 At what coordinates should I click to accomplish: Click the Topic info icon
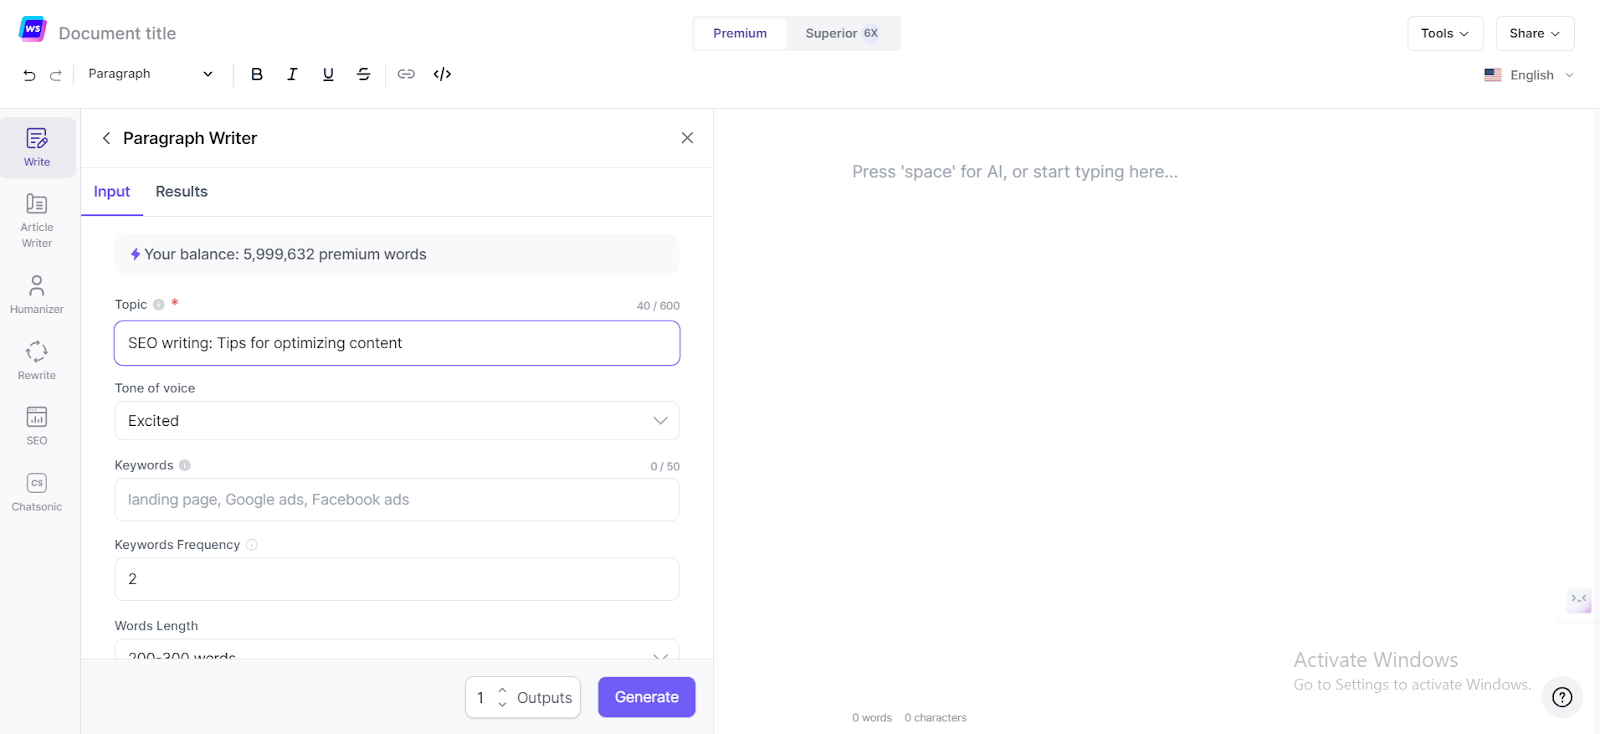pyautogui.click(x=158, y=305)
